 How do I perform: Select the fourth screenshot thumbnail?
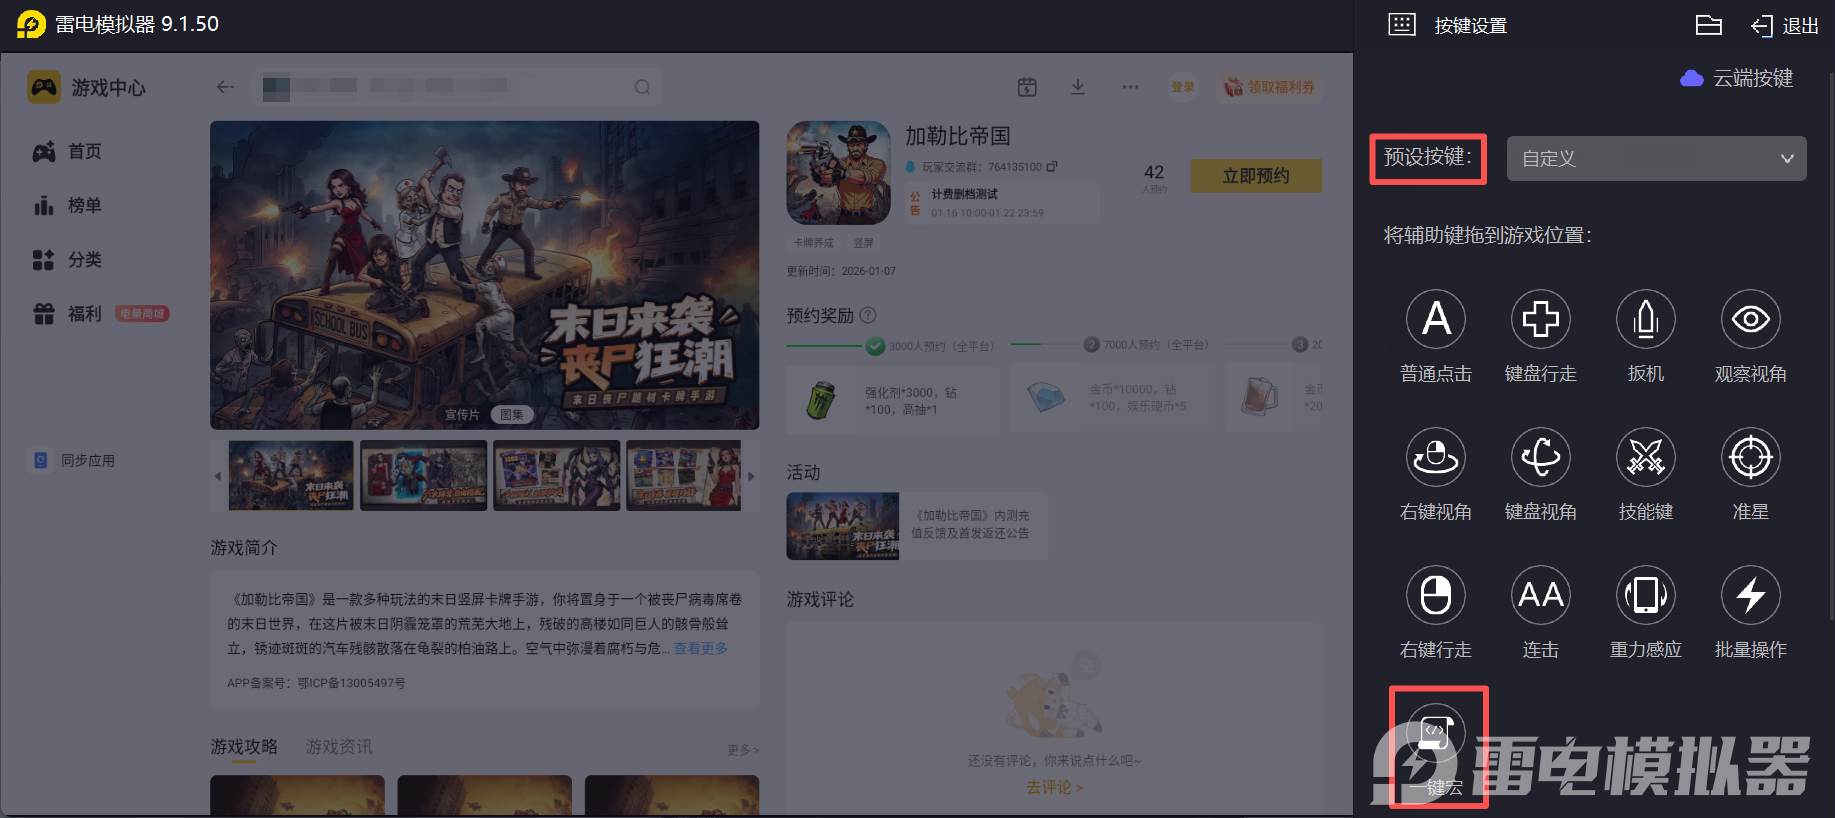point(684,476)
